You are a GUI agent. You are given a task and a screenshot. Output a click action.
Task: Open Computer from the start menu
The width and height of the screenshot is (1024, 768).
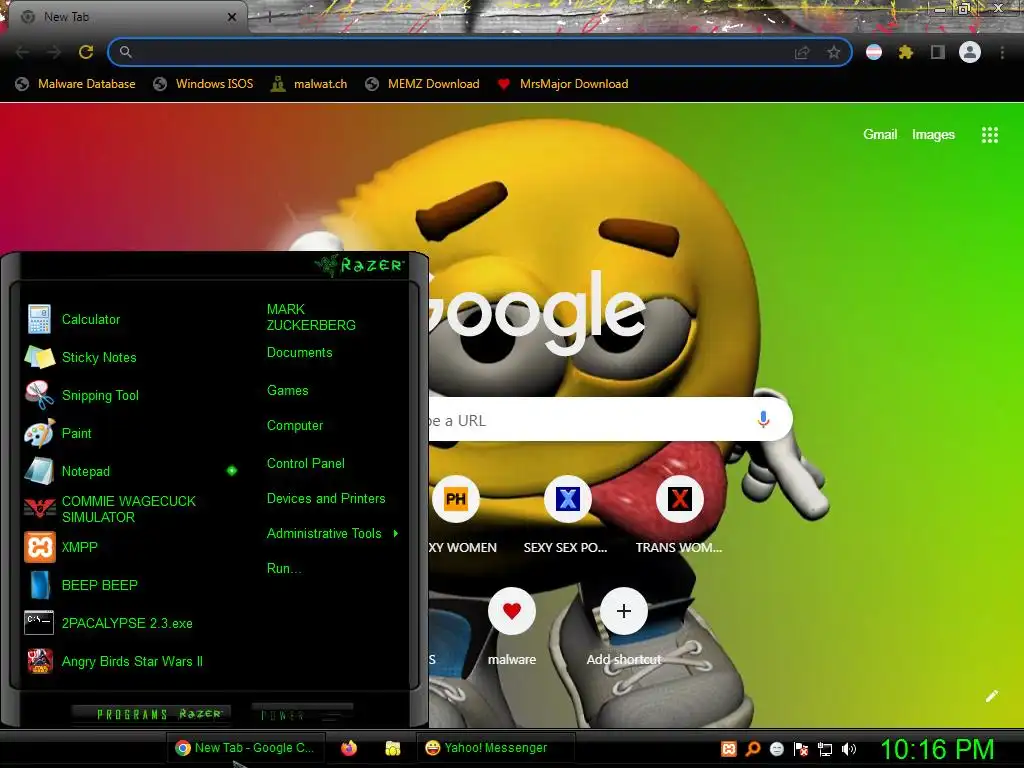coord(295,426)
